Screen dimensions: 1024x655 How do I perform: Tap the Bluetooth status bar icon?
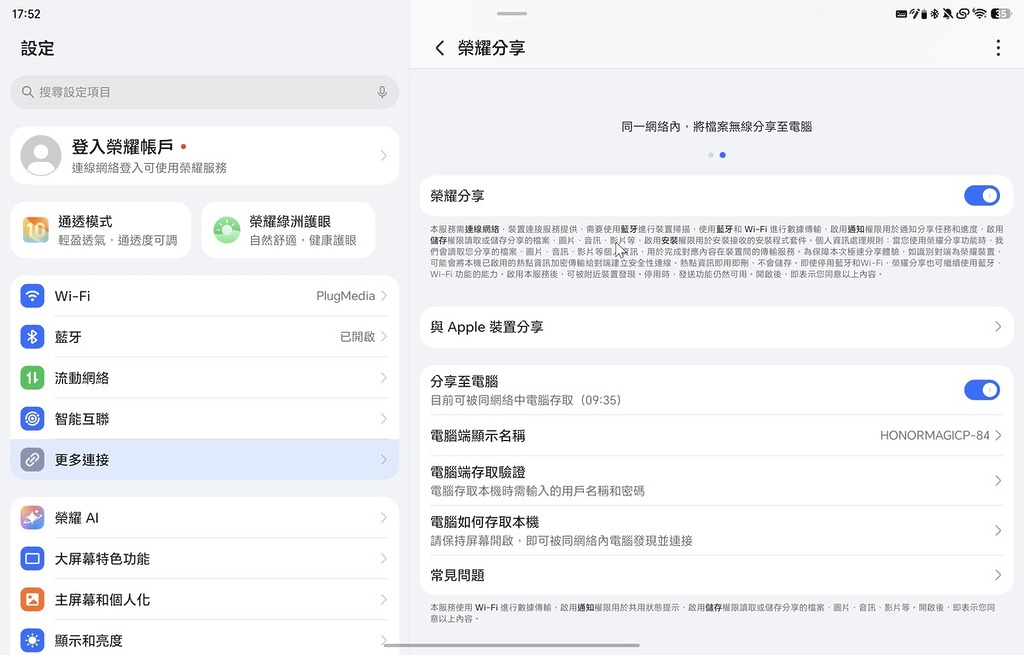(x=935, y=14)
